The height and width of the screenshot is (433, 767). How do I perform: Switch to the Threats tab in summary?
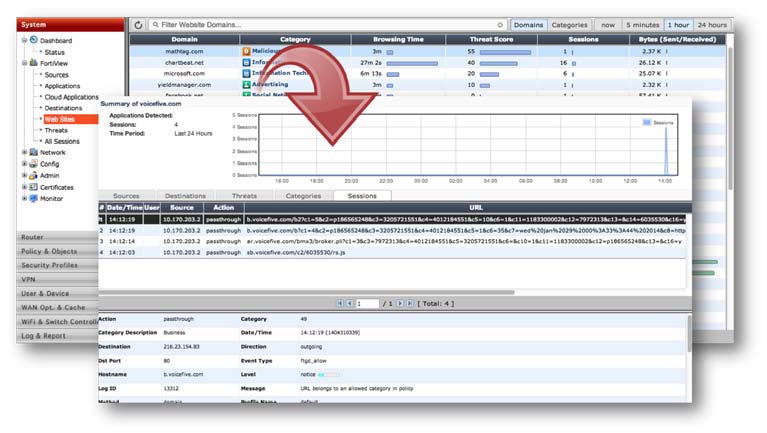pyautogui.click(x=244, y=196)
